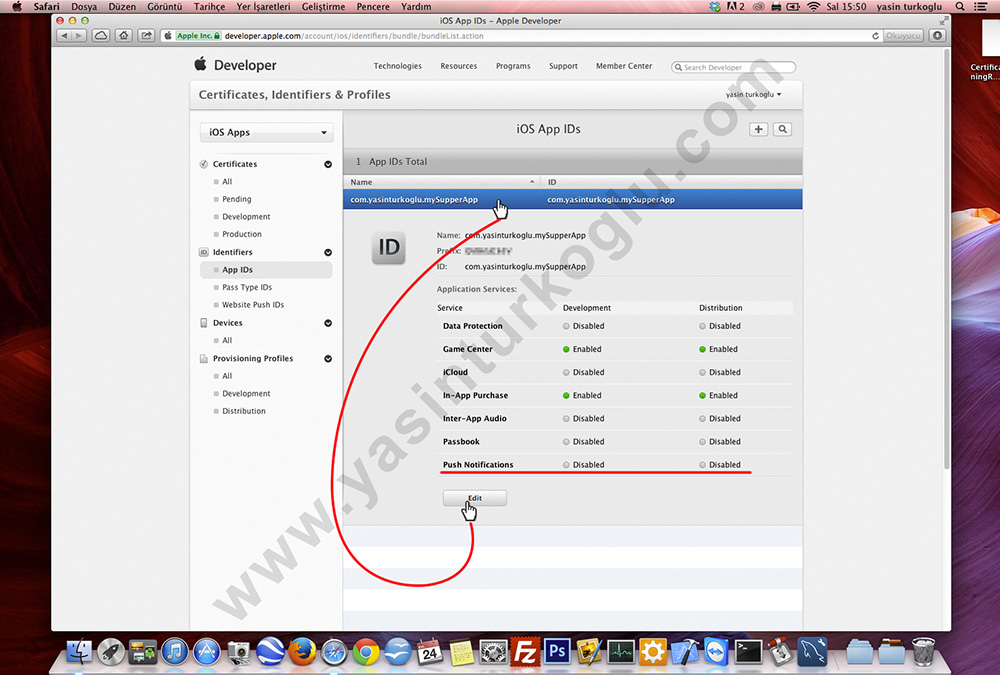Open Finder from the dock

[79, 652]
